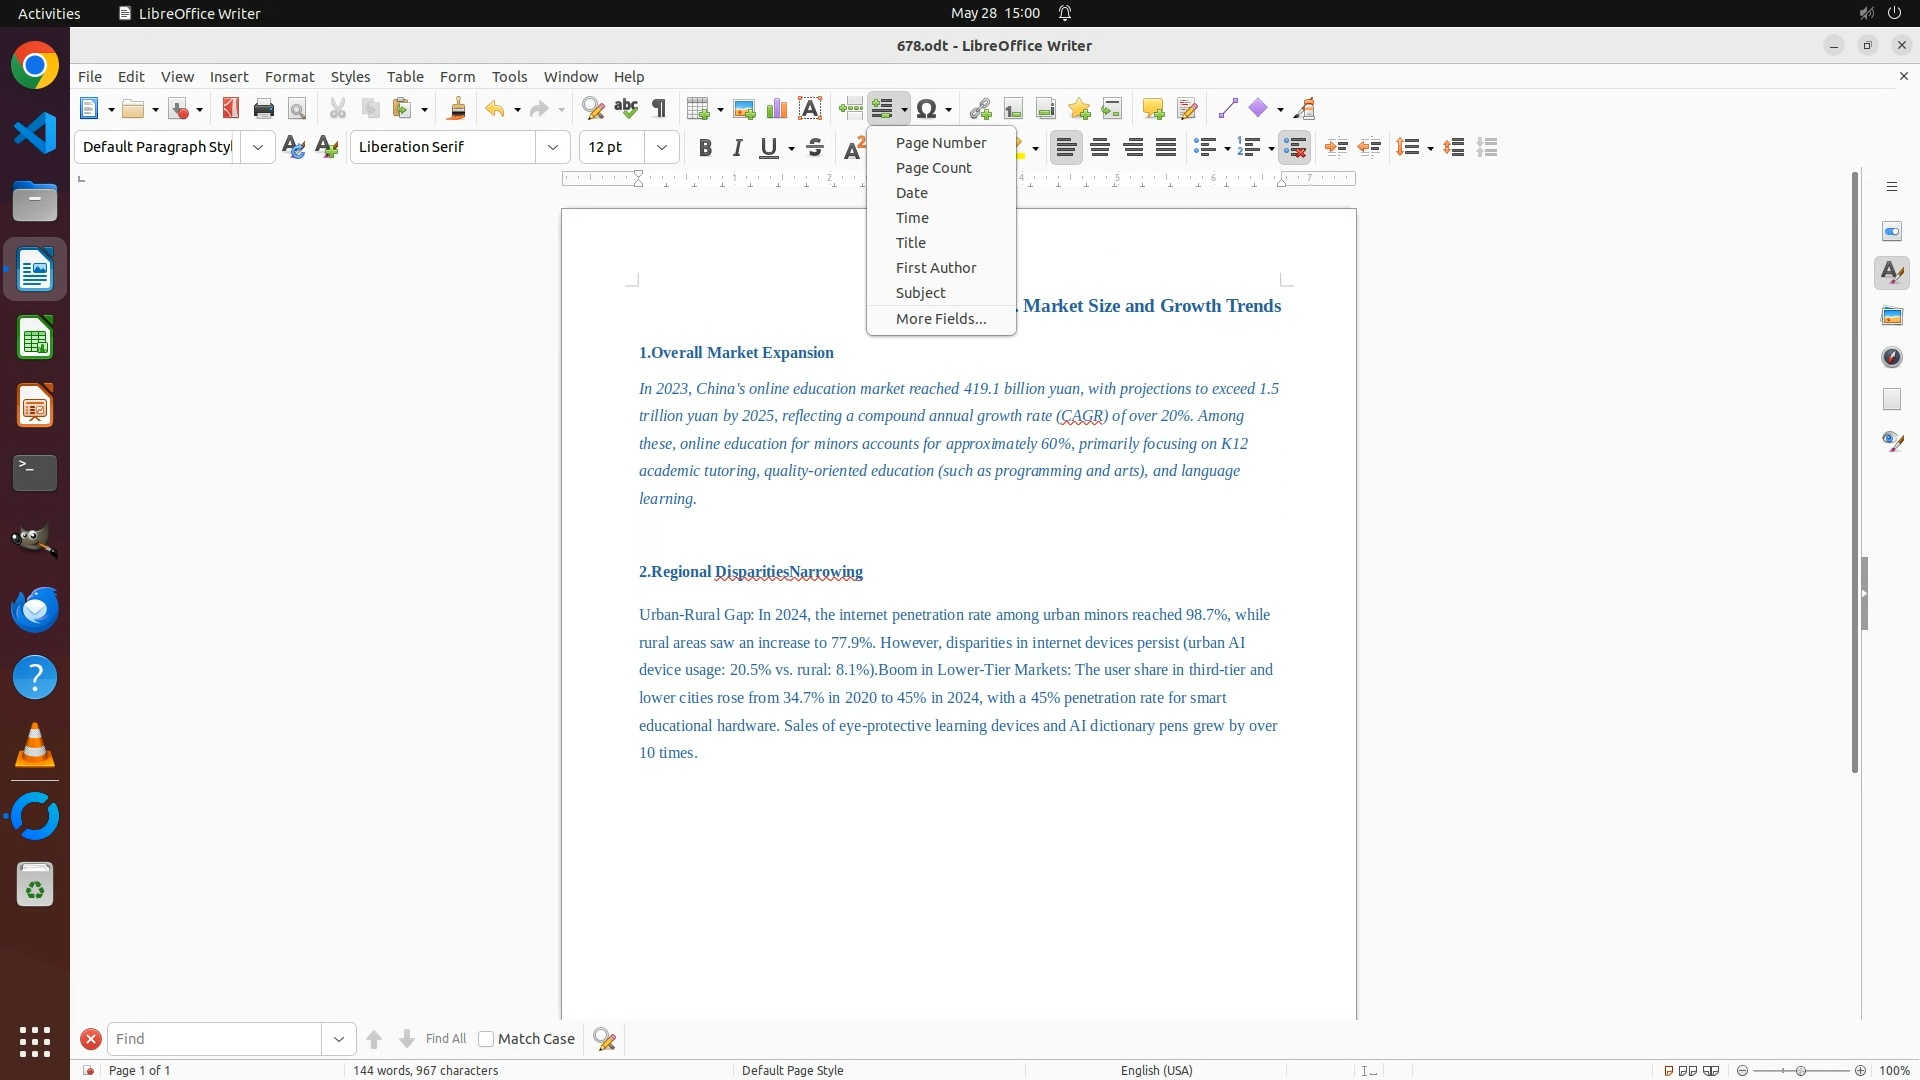The image size is (1920, 1080).
Task: Click the Print icon
Action: tap(264, 109)
